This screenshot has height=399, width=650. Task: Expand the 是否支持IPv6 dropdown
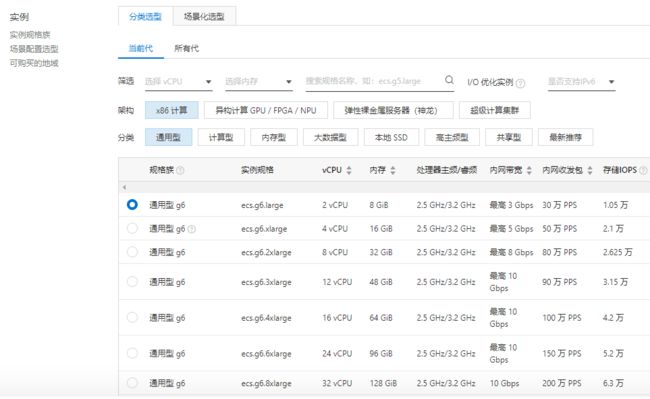581,82
